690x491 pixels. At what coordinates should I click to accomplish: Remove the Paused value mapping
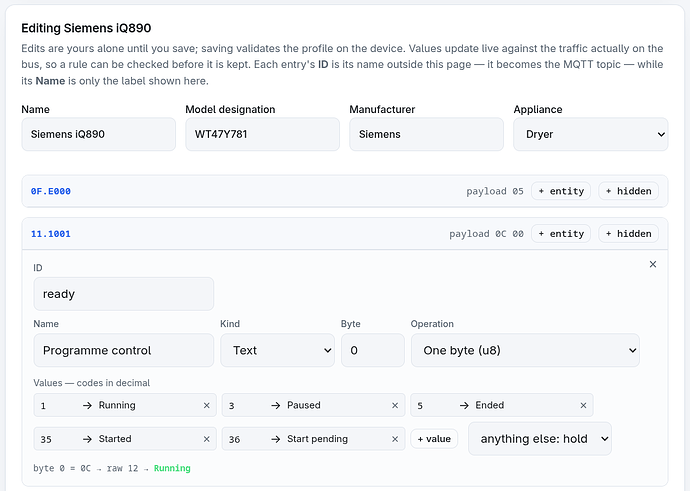pyautogui.click(x=395, y=405)
